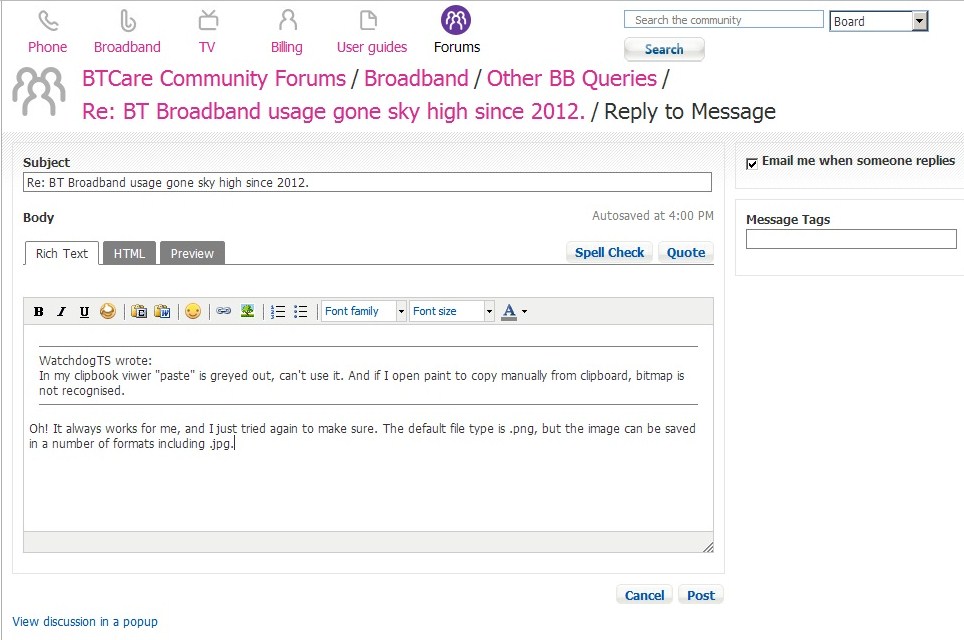Screen dimensions: 964x640
Task: Switch to the HTML tab
Action: point(129,253)
